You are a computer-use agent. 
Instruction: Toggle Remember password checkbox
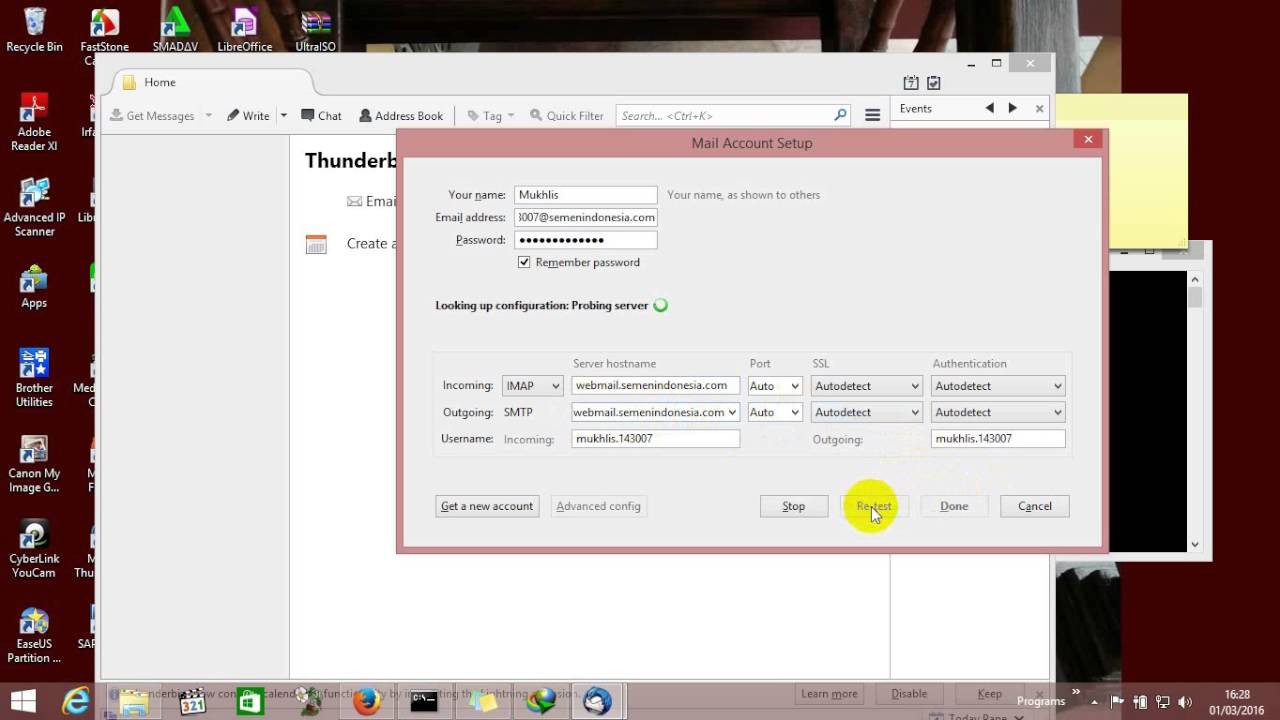[x=524, y=262]
